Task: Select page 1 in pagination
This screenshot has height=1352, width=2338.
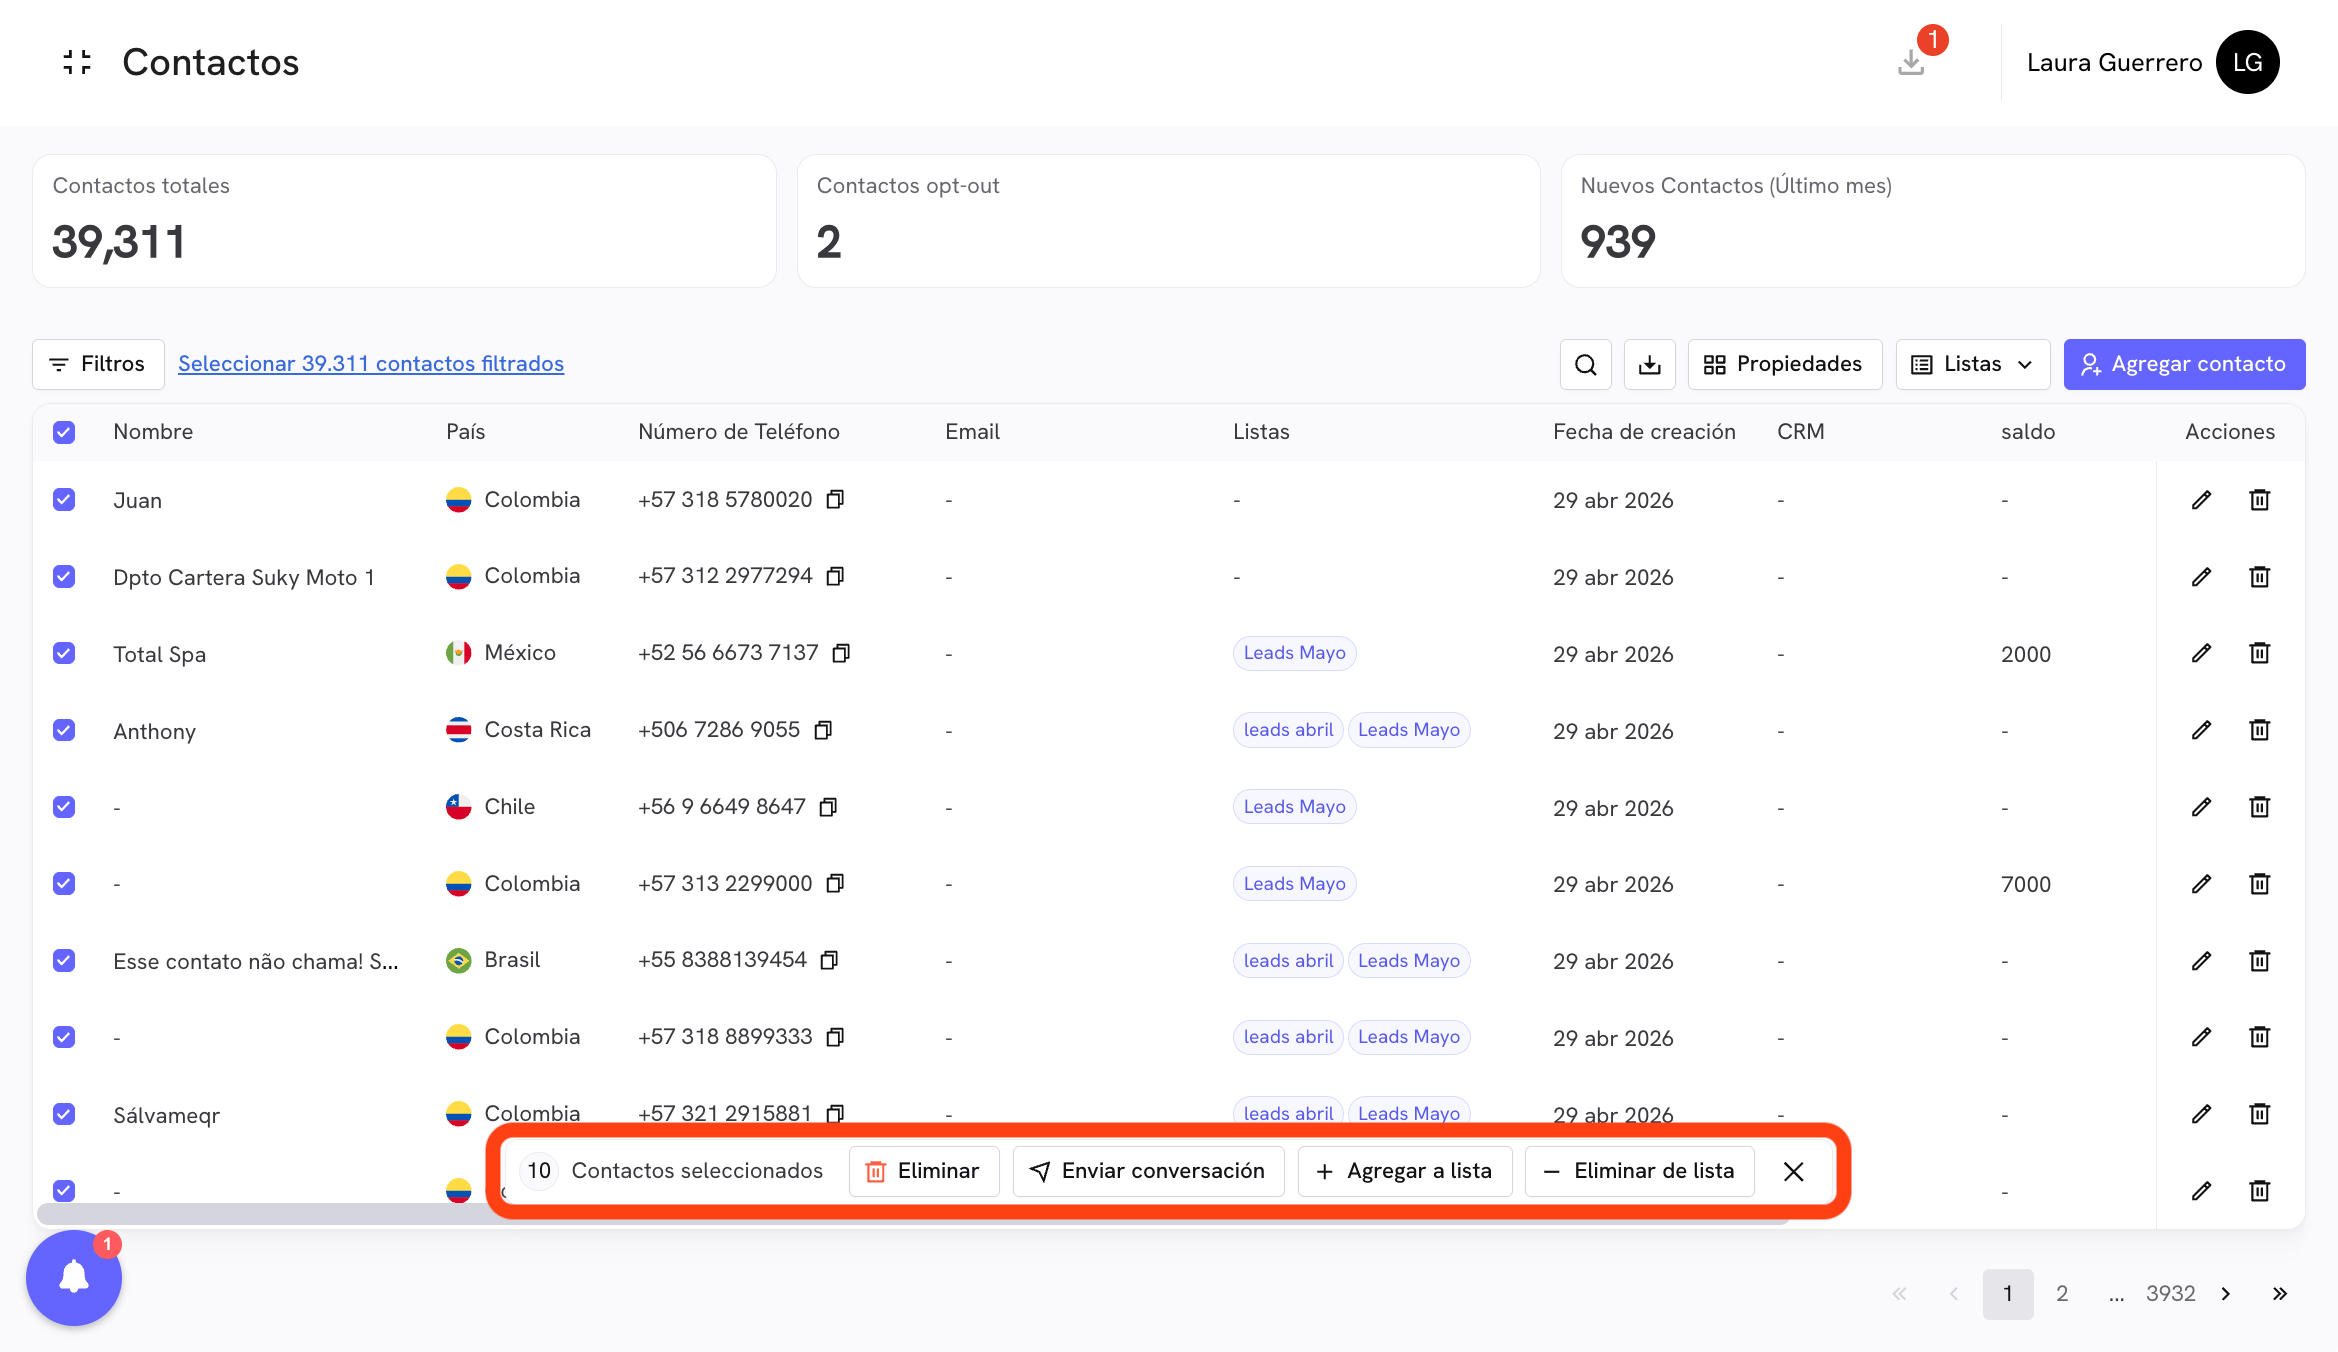Action: tap(2008, 1294)
